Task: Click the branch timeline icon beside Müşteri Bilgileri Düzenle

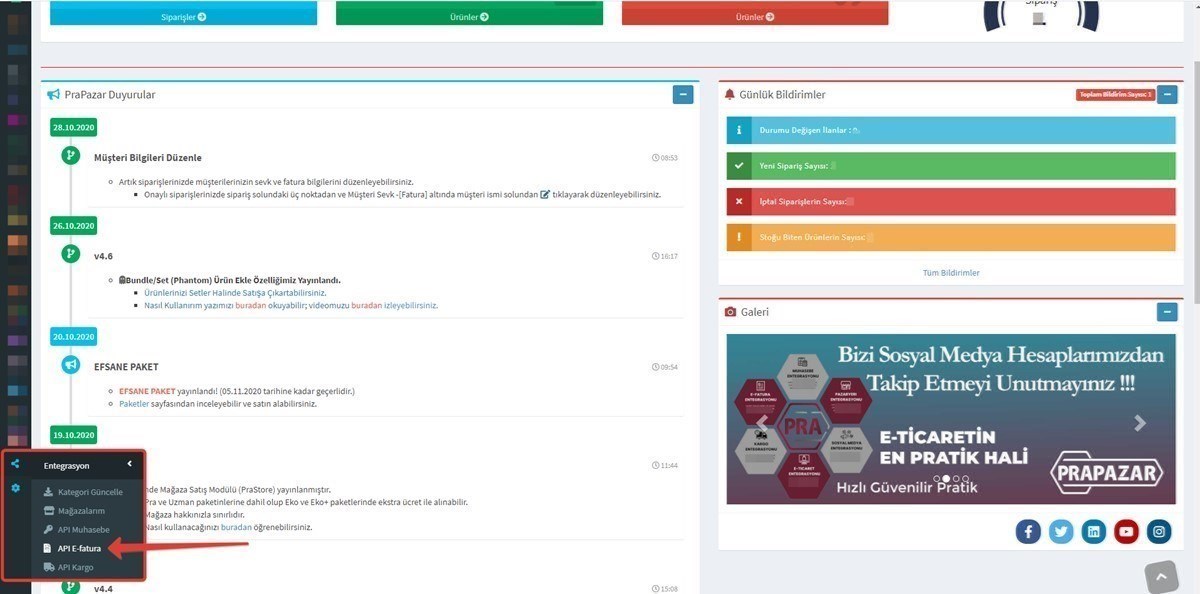Action: (x=70, y=156)
